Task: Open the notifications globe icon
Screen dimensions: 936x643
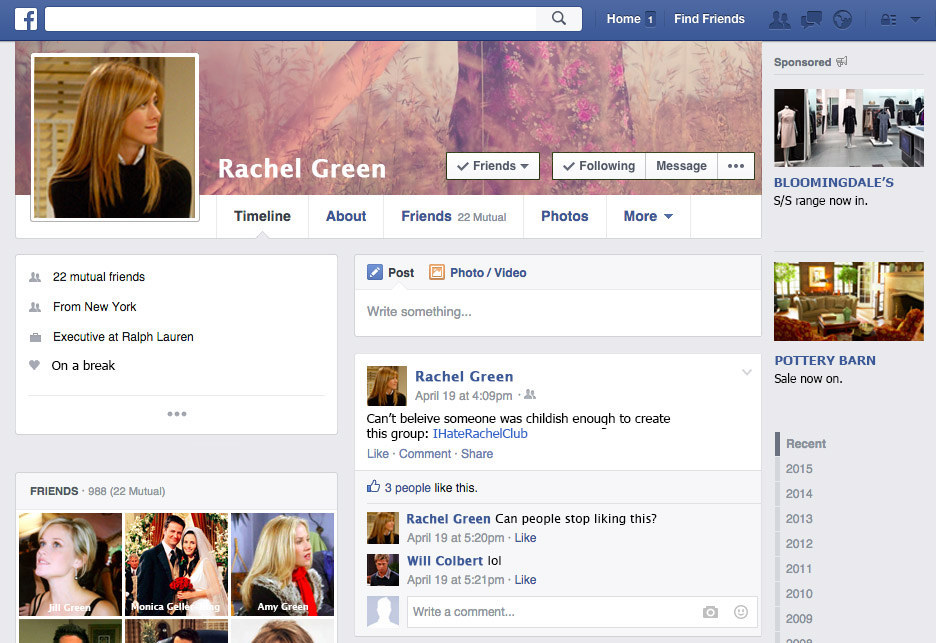Action: 842,19
